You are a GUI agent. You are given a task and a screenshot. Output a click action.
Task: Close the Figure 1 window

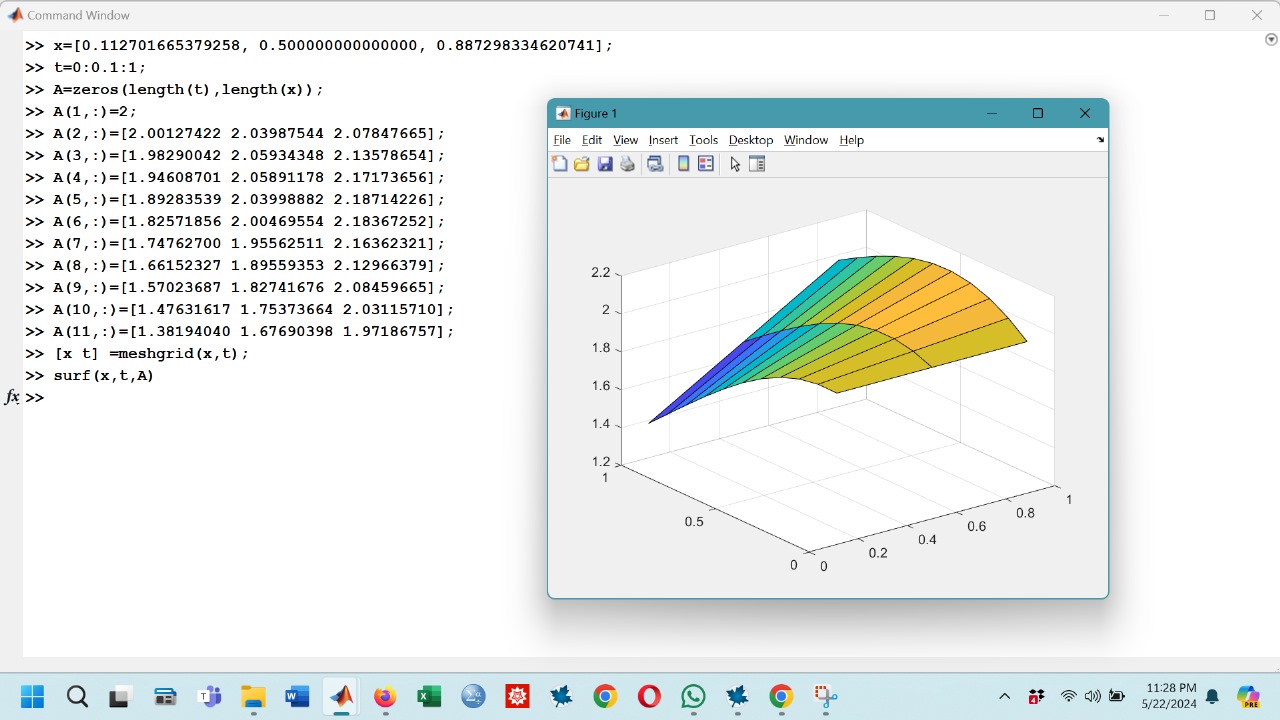[x=1085, y=114]
